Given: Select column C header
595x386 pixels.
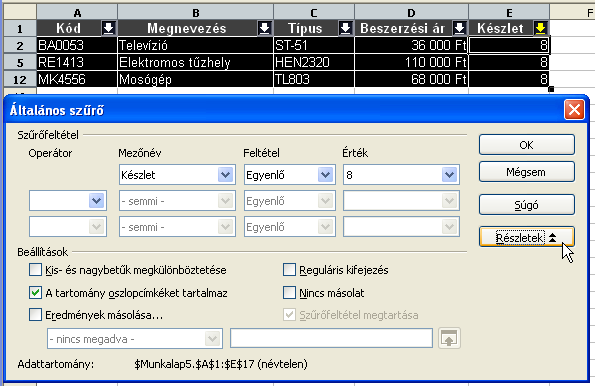Looking at the screenshot, I should click(x=314, y=13).
